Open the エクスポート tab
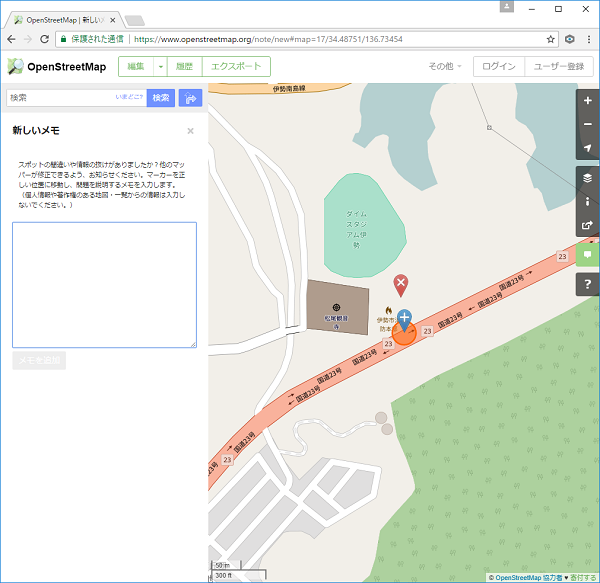Viewport: 600px width, 583px height. coord(236,67)
